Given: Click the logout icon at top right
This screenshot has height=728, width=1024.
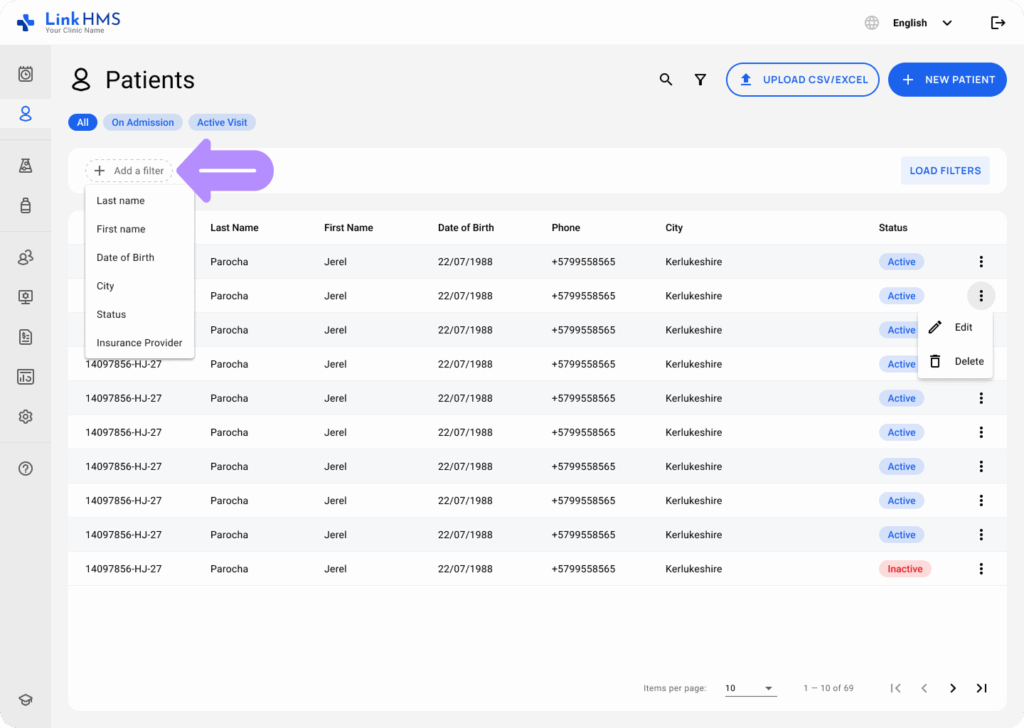Looking at the screenshot, I should [998, 22].
